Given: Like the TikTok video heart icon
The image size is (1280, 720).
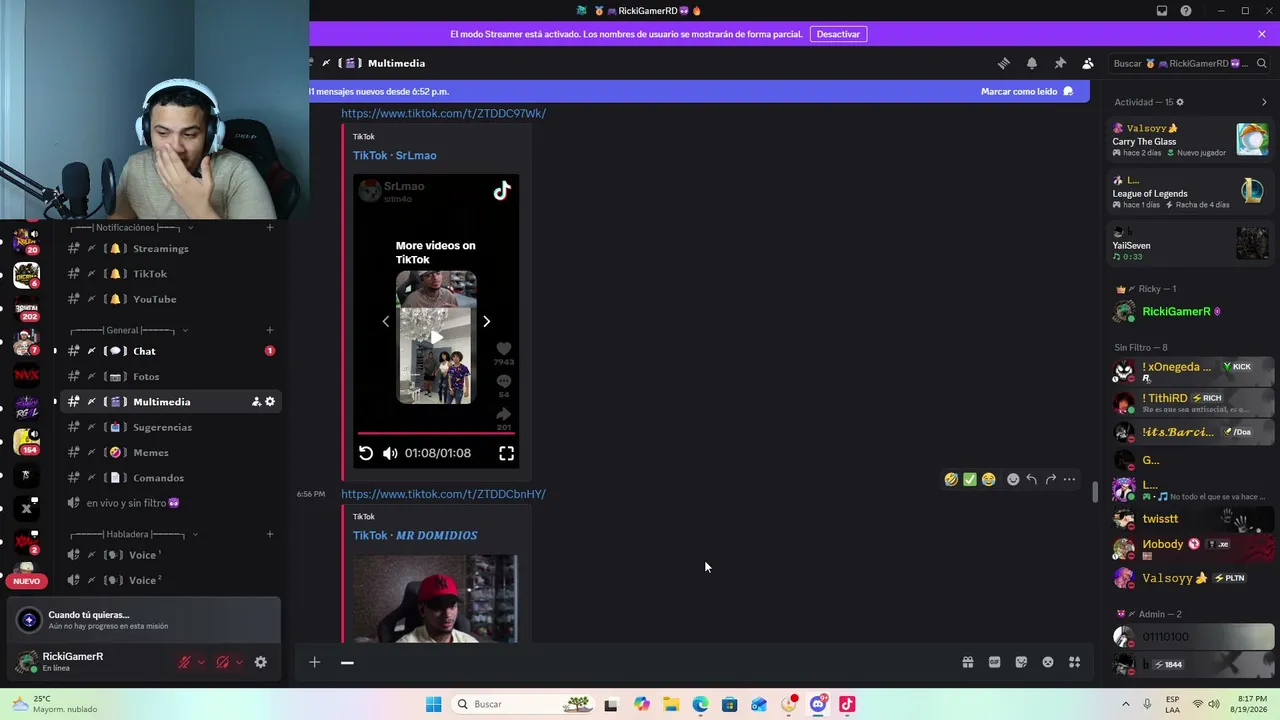Looking at the screenshot, I should (x=503, y=349).
